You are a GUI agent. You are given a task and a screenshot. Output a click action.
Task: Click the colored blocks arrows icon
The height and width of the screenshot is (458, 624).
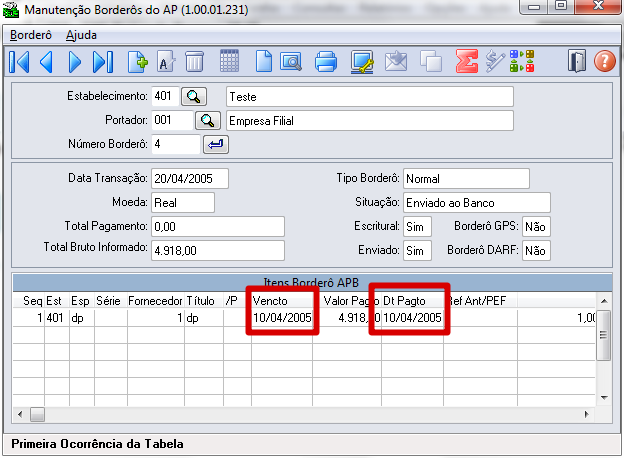(x=522, y=61)
